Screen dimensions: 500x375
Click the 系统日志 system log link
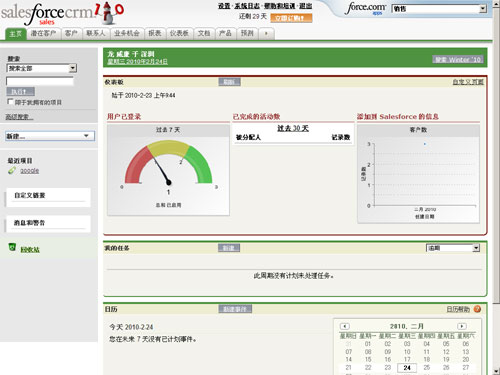247,6
